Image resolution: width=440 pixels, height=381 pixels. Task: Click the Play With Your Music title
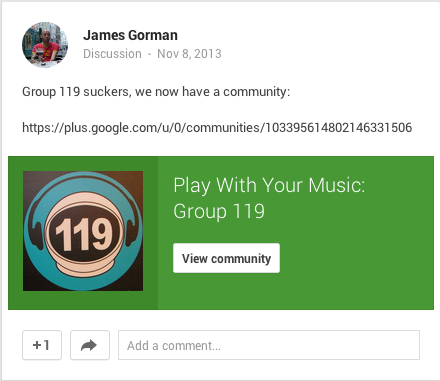pos(269,185)
